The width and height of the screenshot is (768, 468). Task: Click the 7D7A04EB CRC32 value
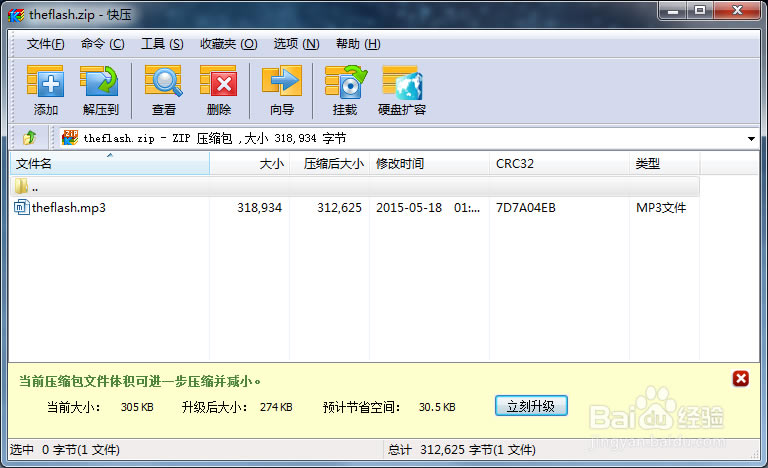click(x=526, y=208)
